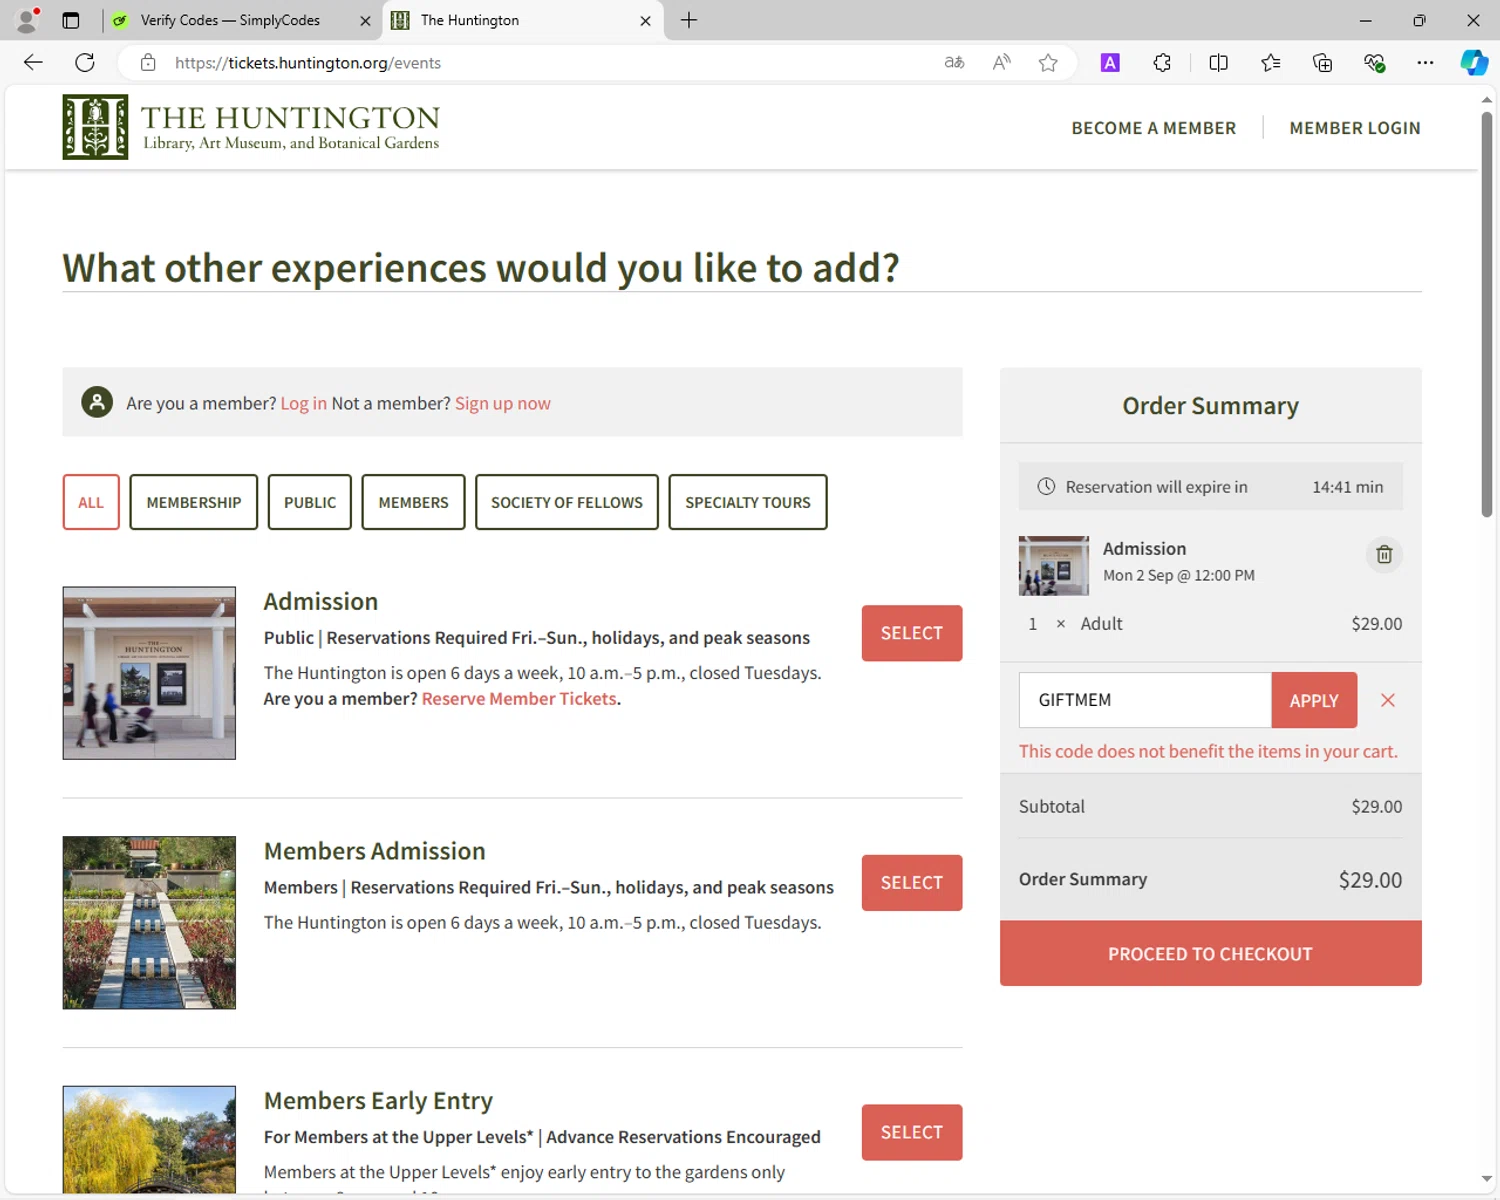
Task: Add this page to favorites
Action: (1048, 63)
